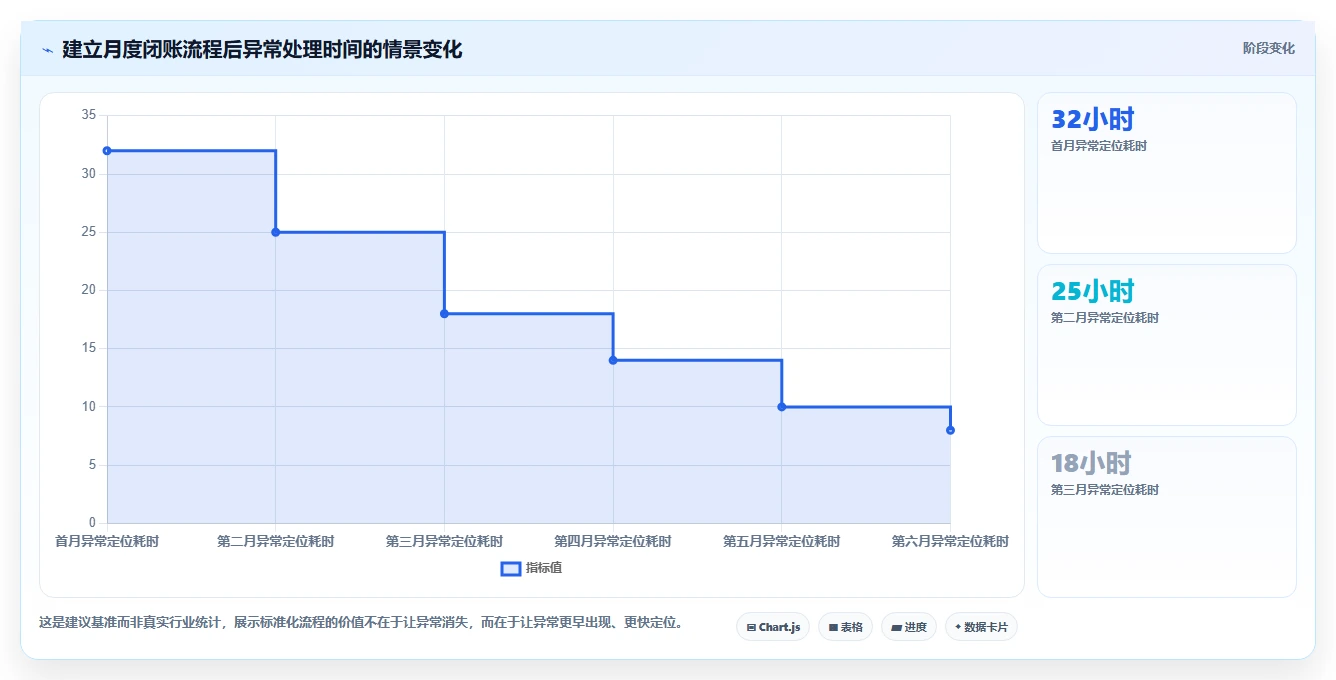Click the card caption 第三月异常定位耗时

(x=1105, y=490)
